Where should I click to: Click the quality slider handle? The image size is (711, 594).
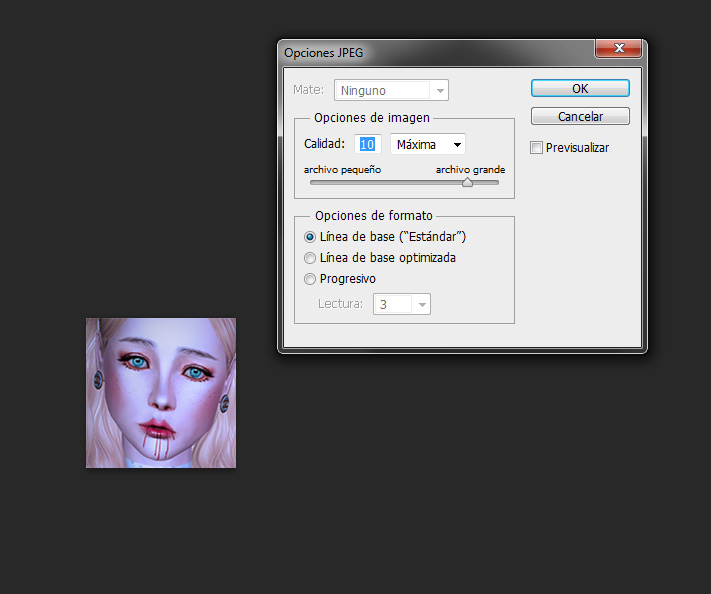pyautogui.click(x=467, y=183)
